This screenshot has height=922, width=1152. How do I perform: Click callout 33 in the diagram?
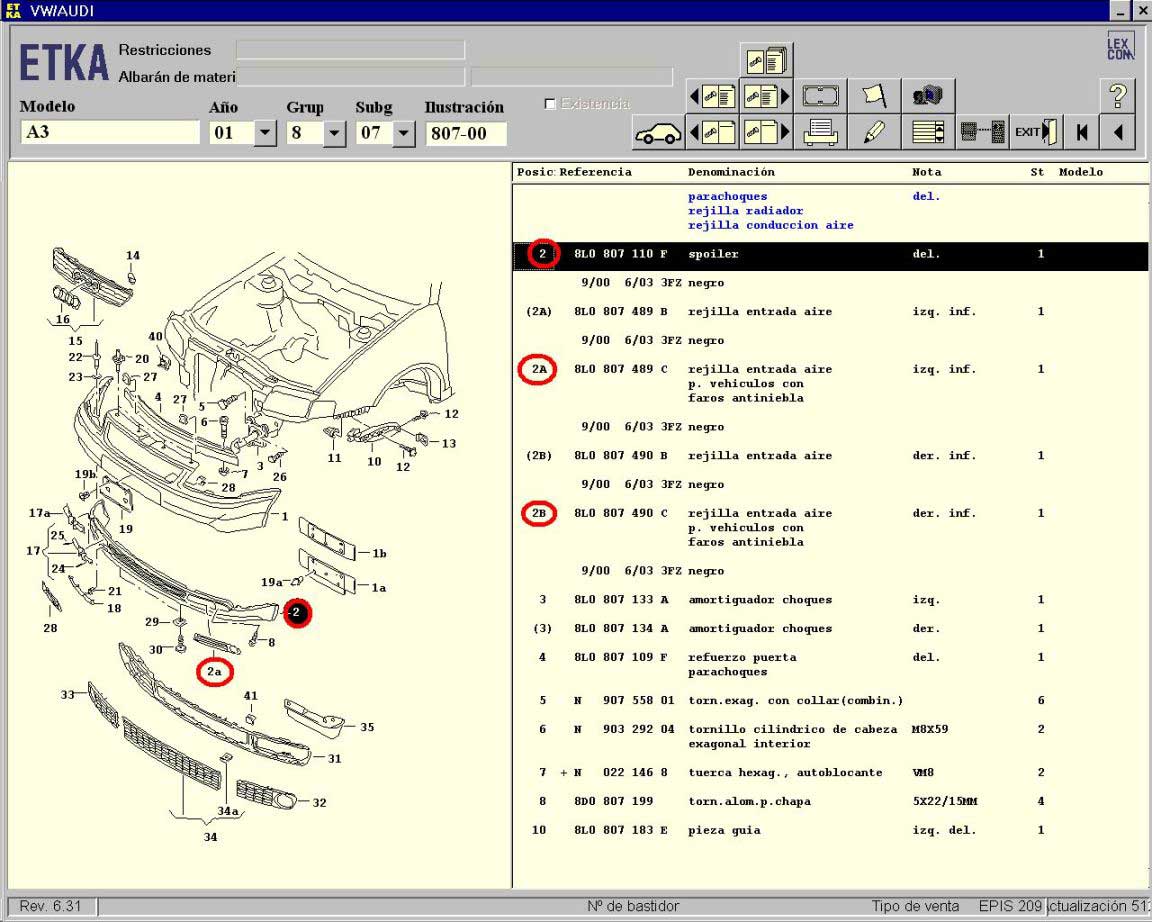click(x=68, y=694)
